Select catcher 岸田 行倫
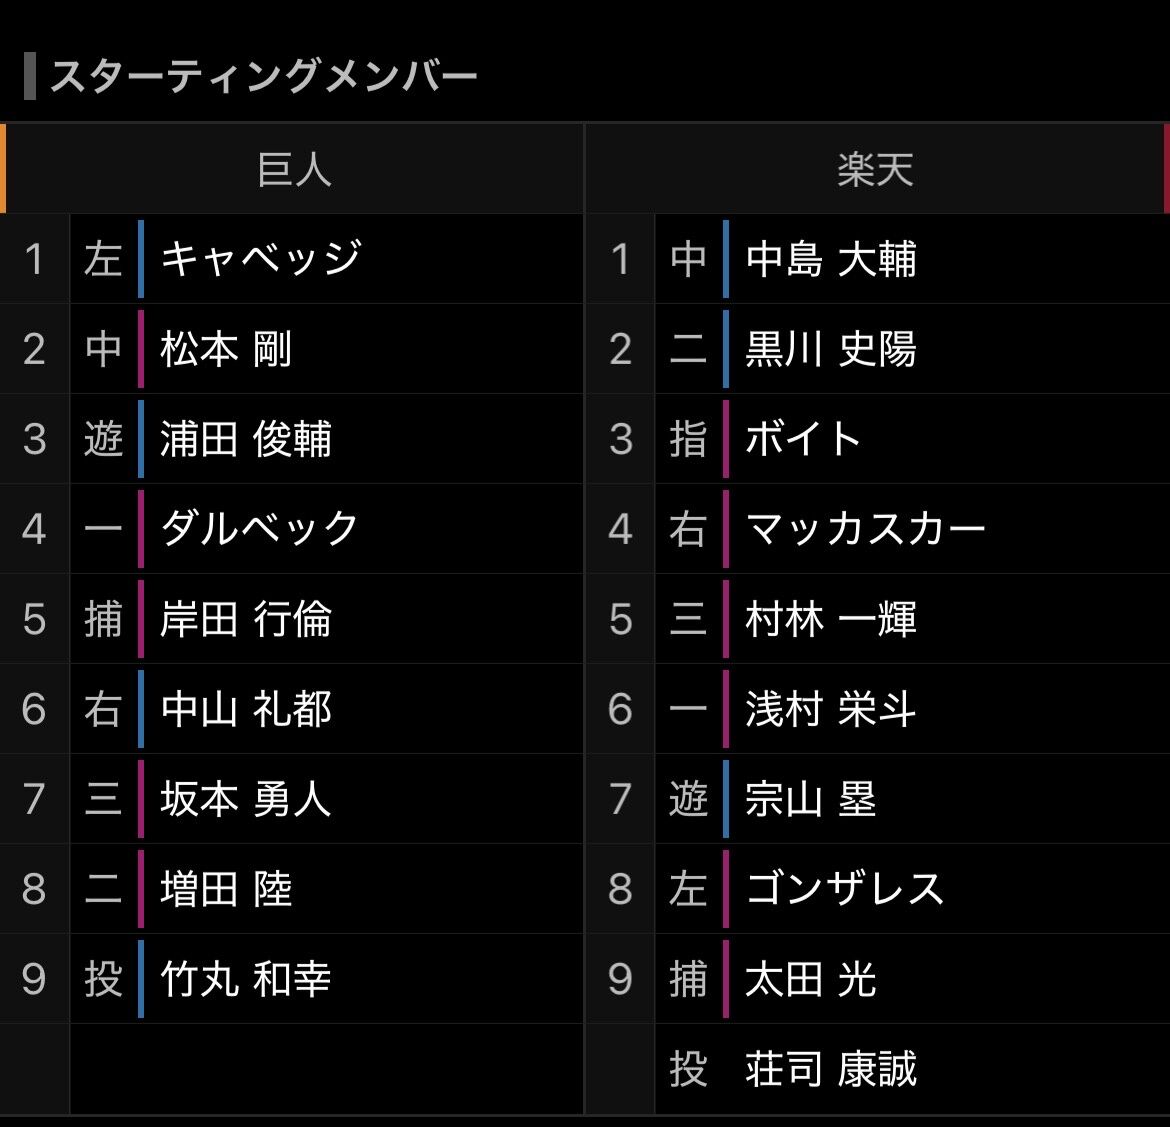This screenshot has height=1127, width=1170. click(246, 619)
